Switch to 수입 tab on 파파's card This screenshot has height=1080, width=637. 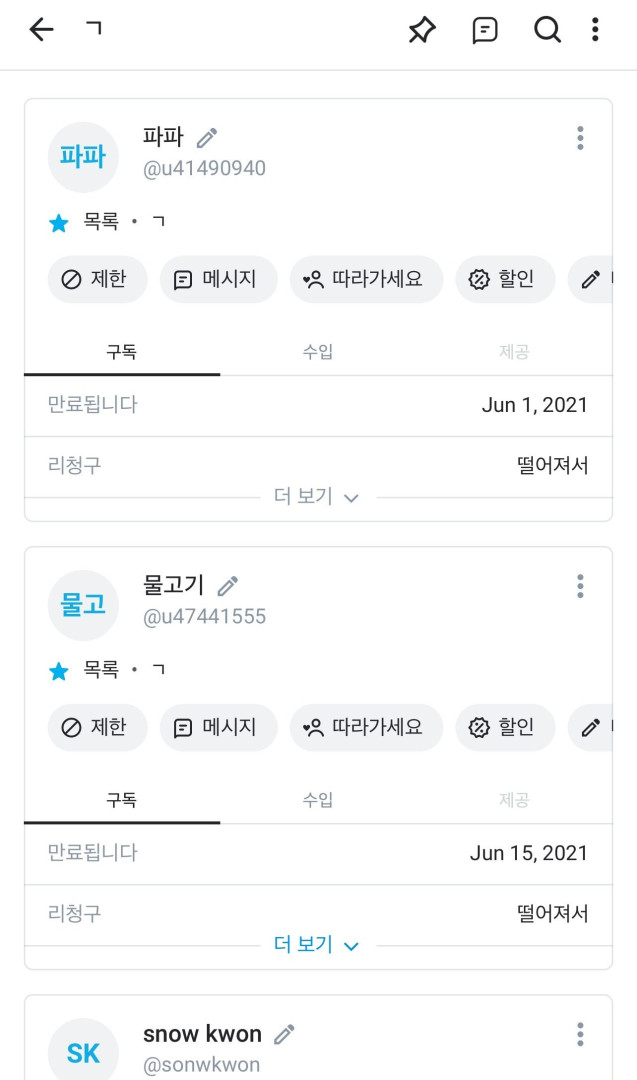(318, 352)
